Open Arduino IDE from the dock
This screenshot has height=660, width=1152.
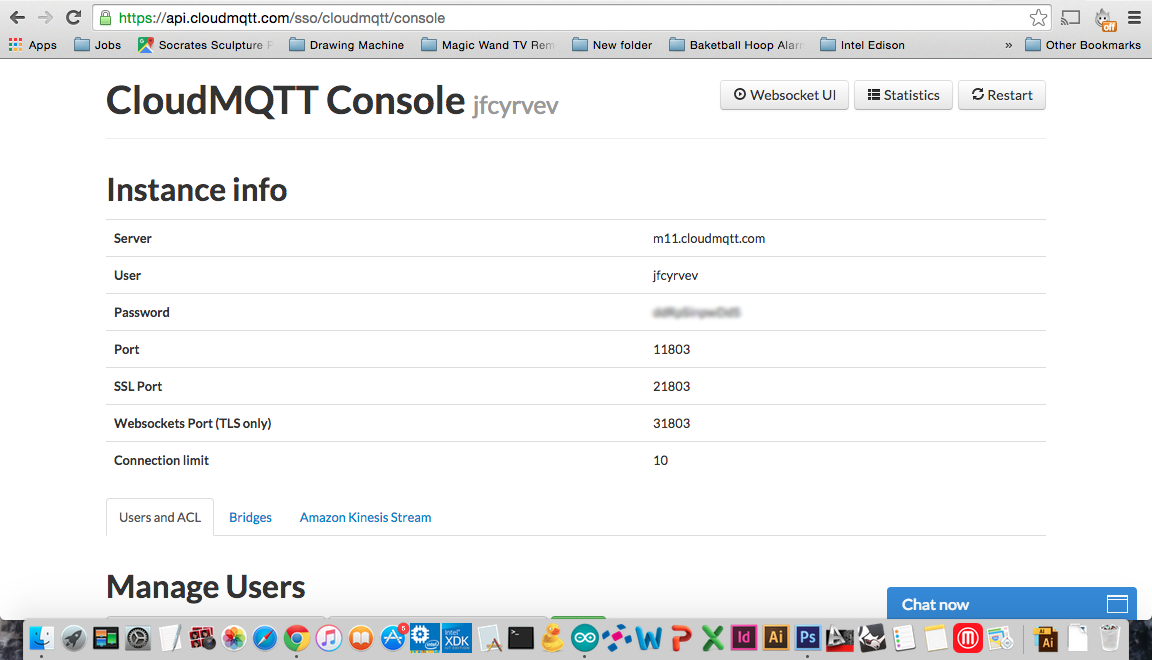point(585,638)
